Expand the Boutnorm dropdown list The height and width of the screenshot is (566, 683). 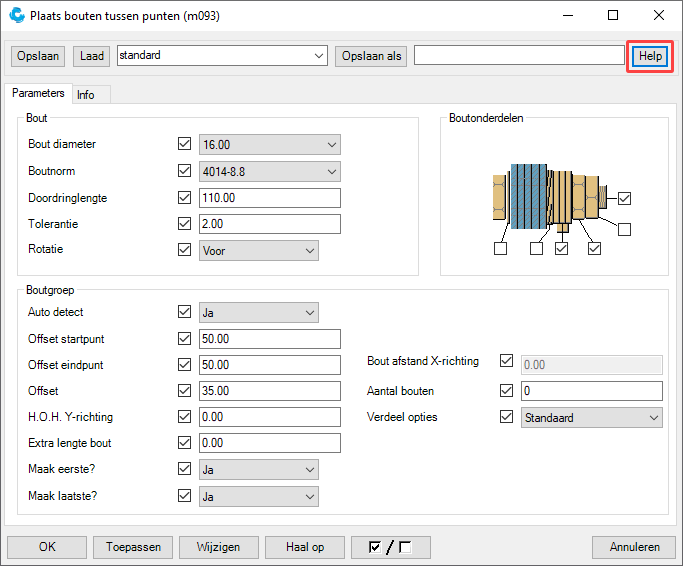[270, 171]
